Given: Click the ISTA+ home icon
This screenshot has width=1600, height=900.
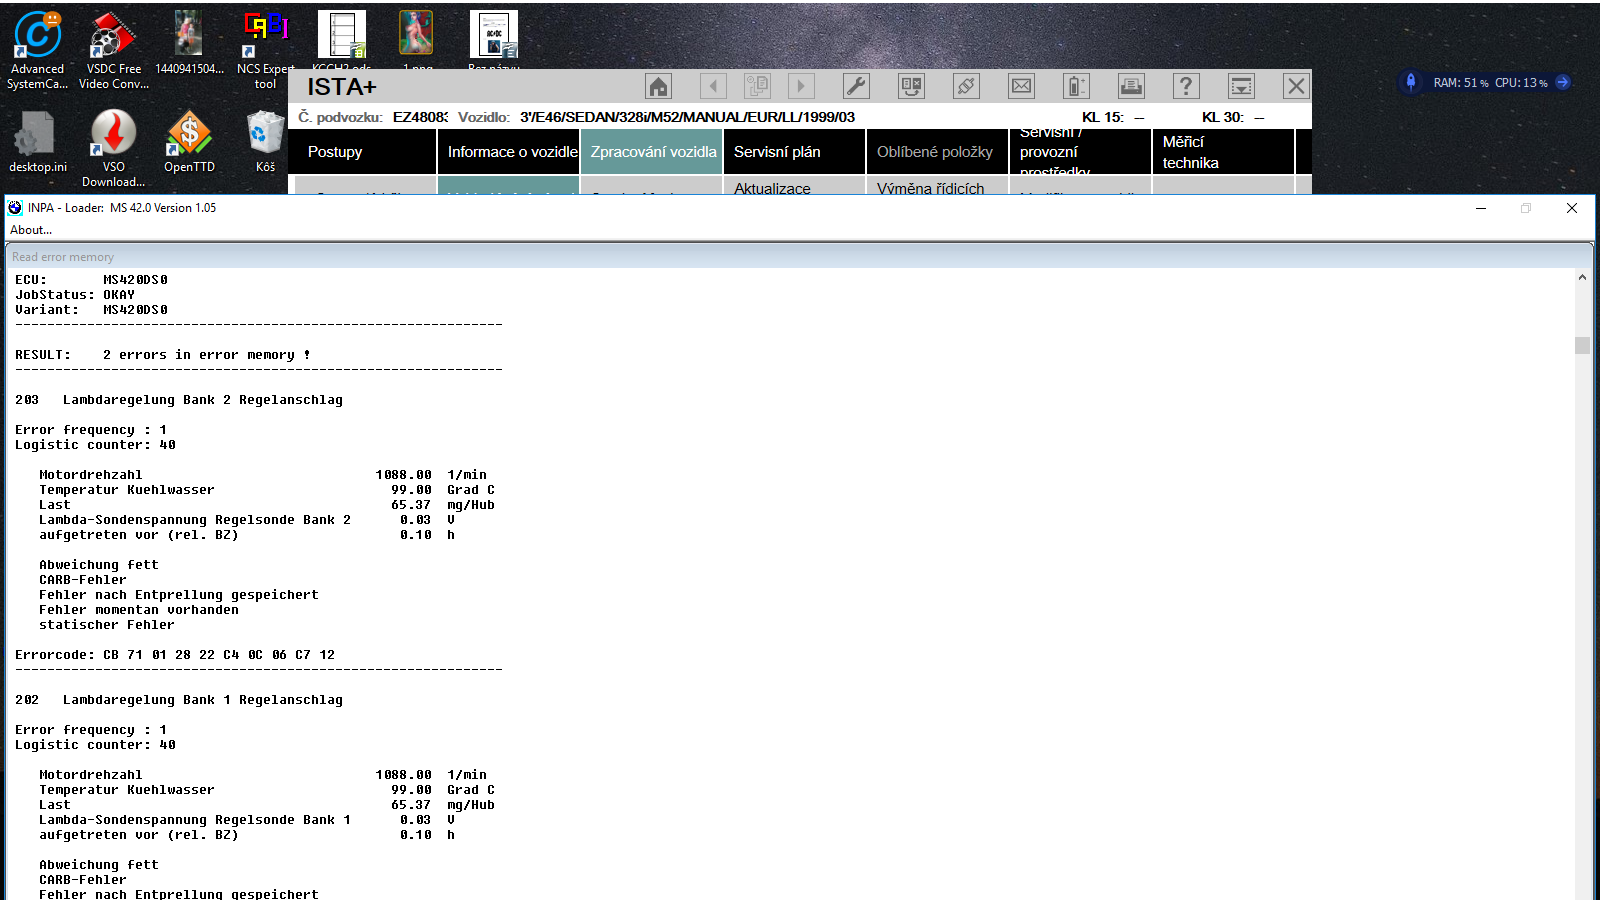Looking at the screenshot, I should click(x=658, y=87).
